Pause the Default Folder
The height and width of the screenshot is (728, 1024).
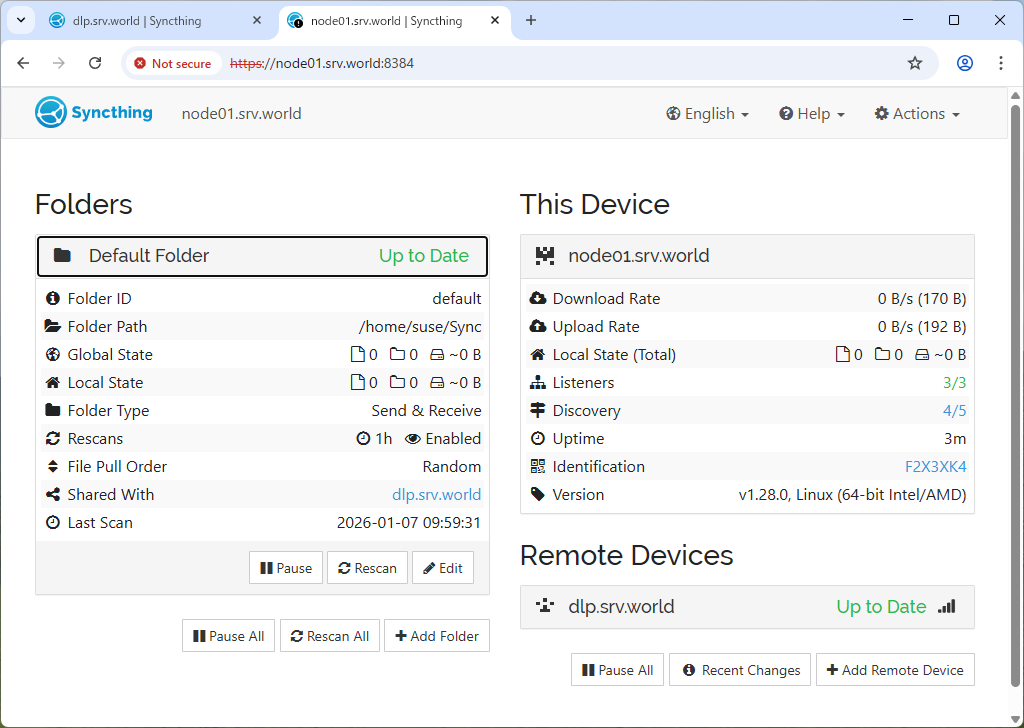286,568
